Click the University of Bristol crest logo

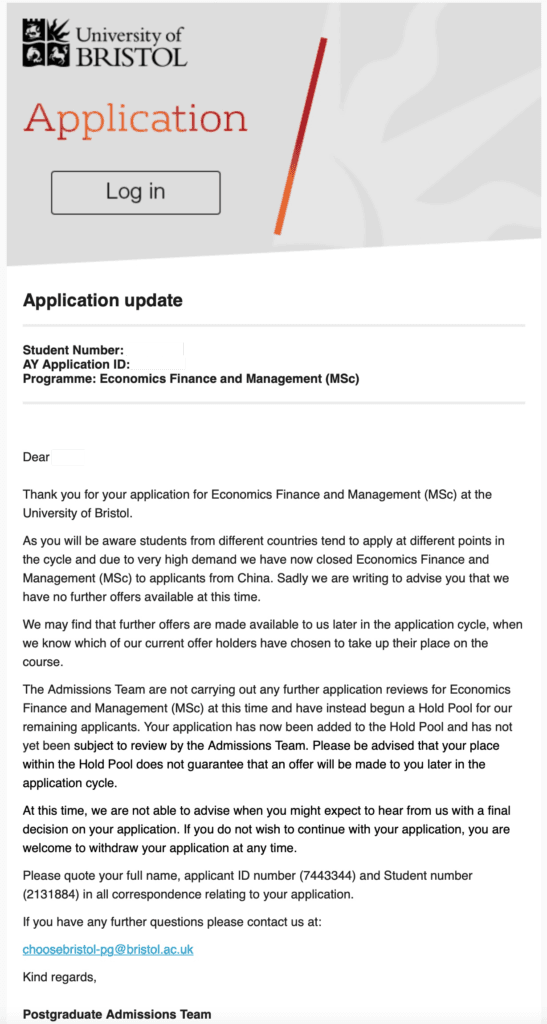[46, 42]
